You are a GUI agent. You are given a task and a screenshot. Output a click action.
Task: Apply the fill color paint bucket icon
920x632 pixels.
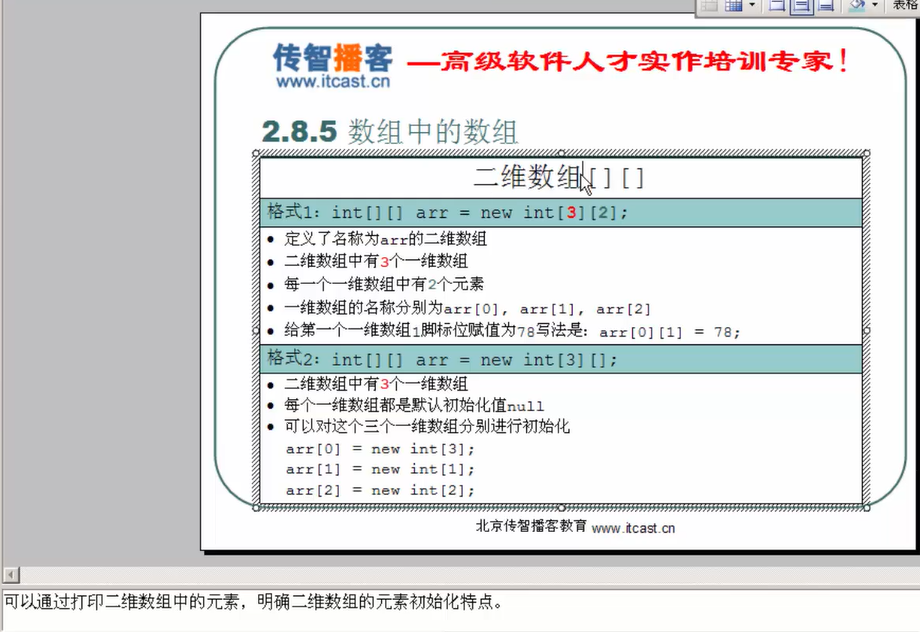click(857, 5)
